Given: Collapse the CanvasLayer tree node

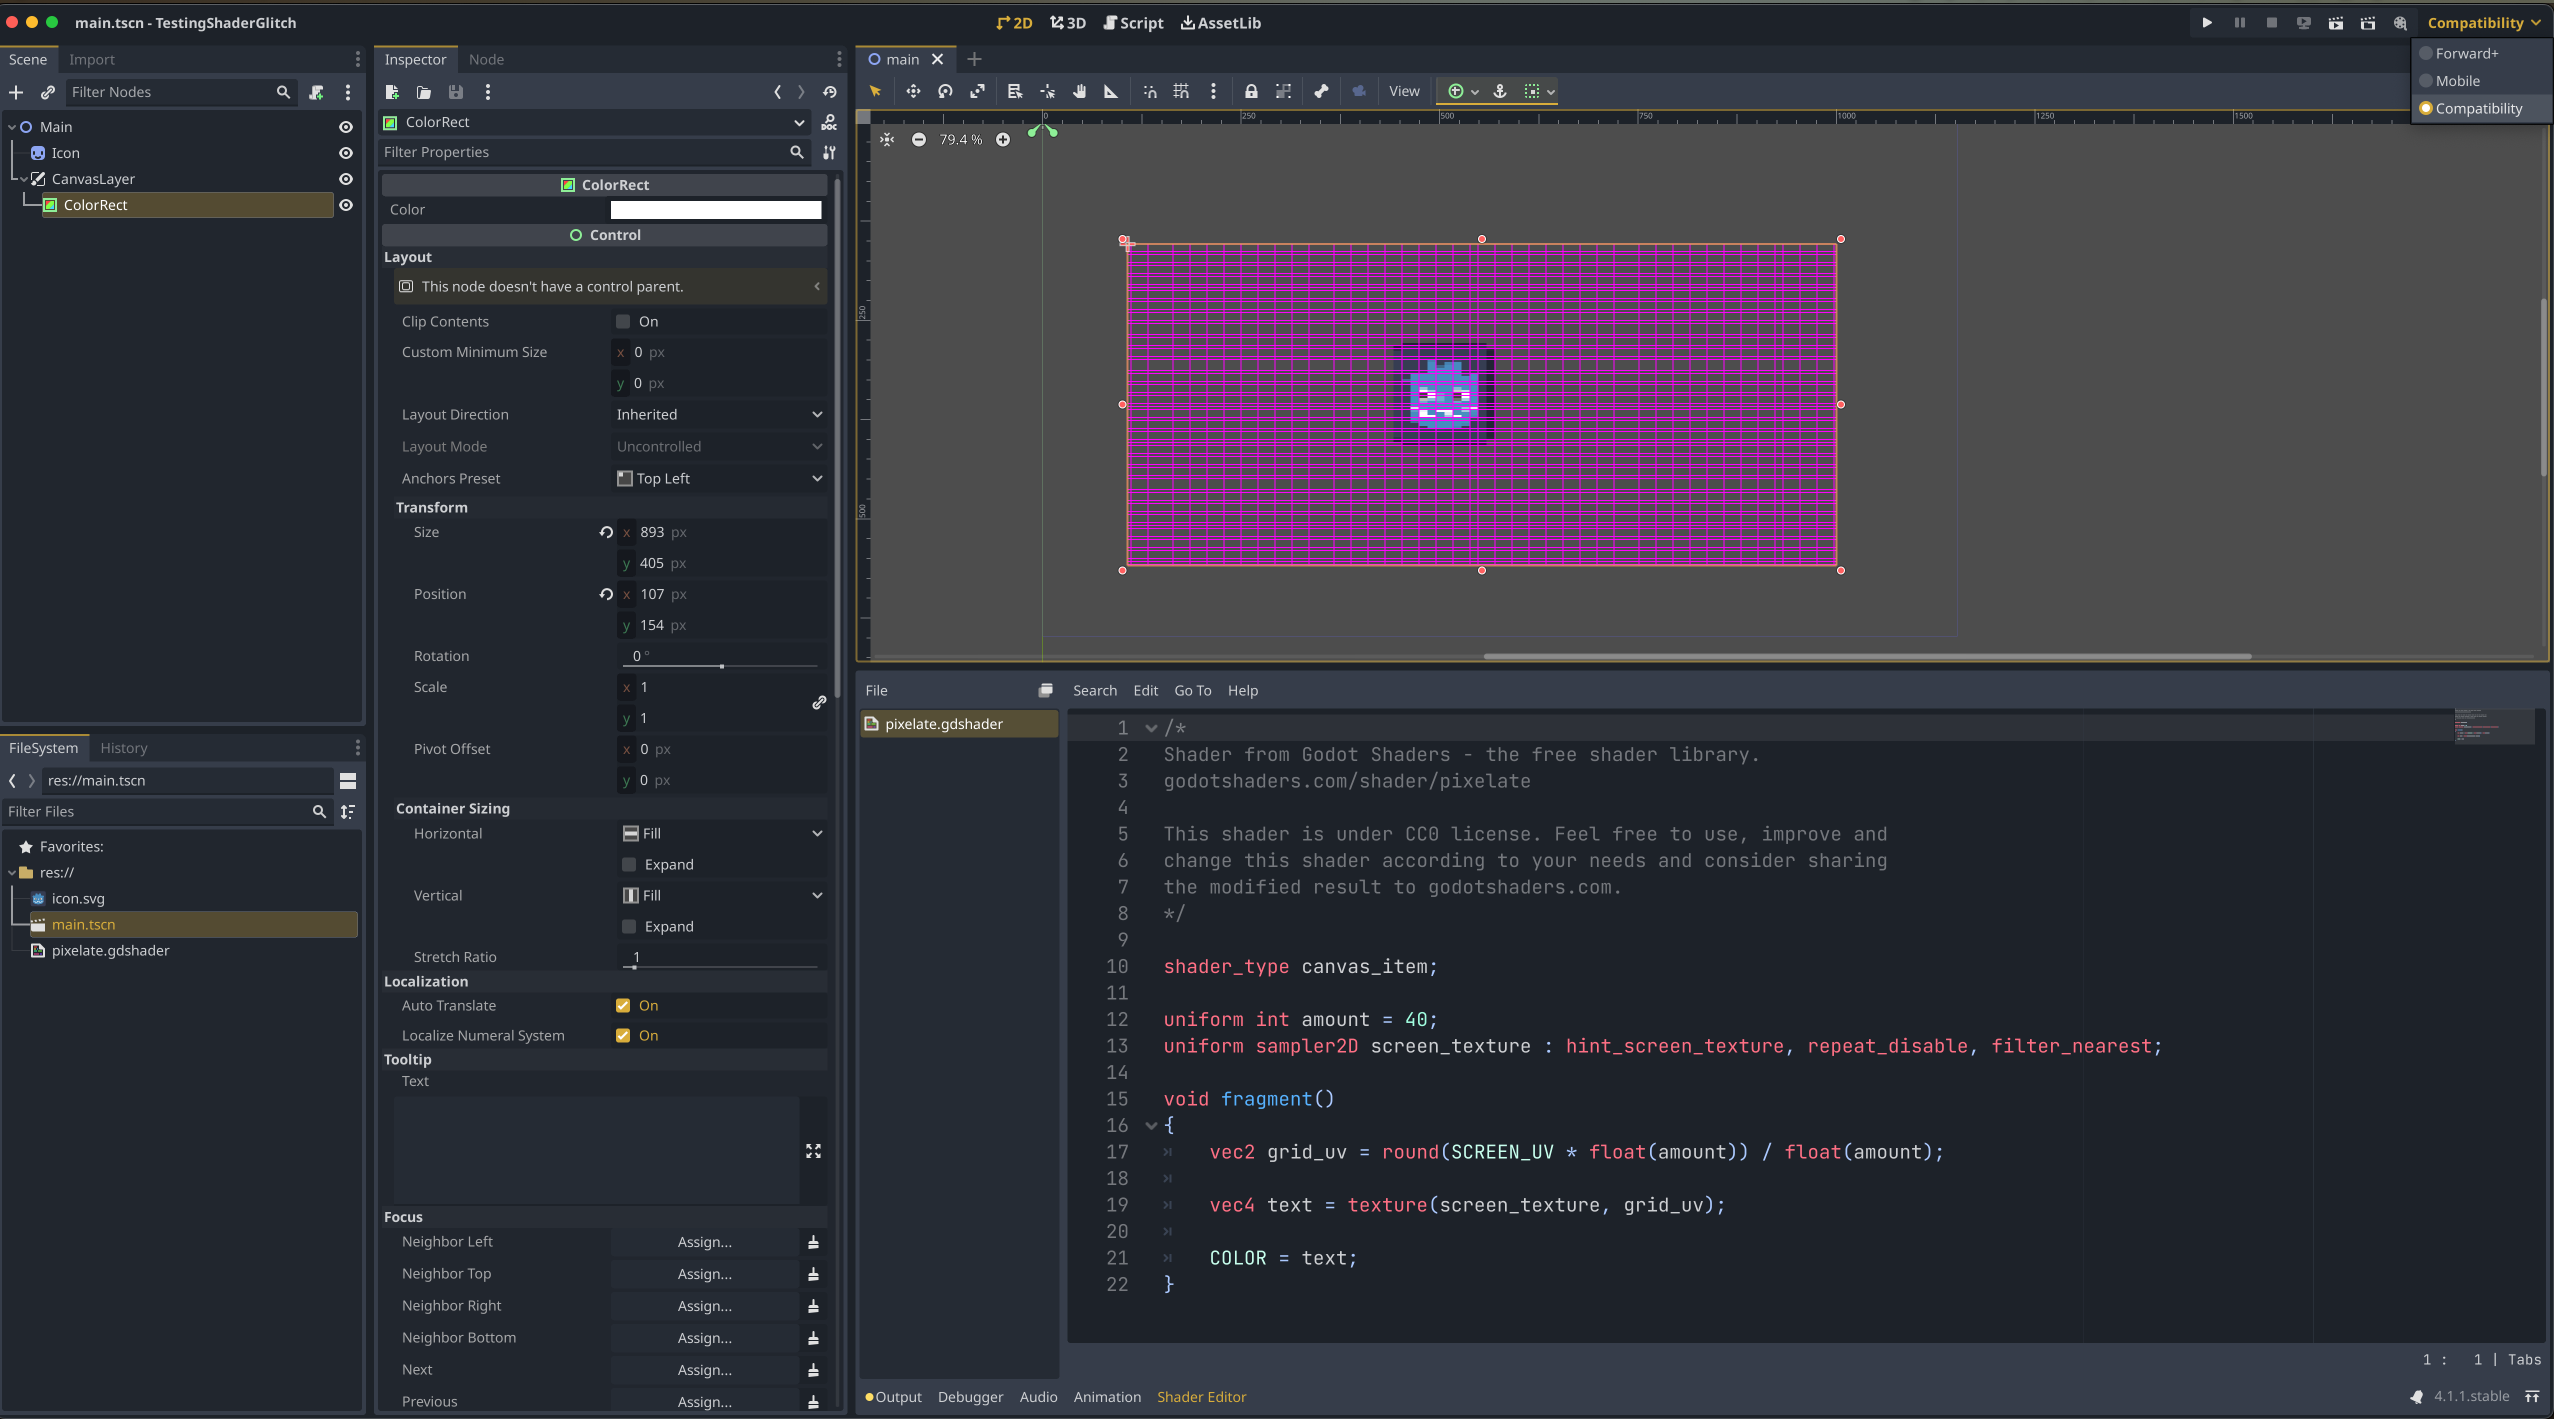Looking at the screenshot, I should tap(24, 179).
